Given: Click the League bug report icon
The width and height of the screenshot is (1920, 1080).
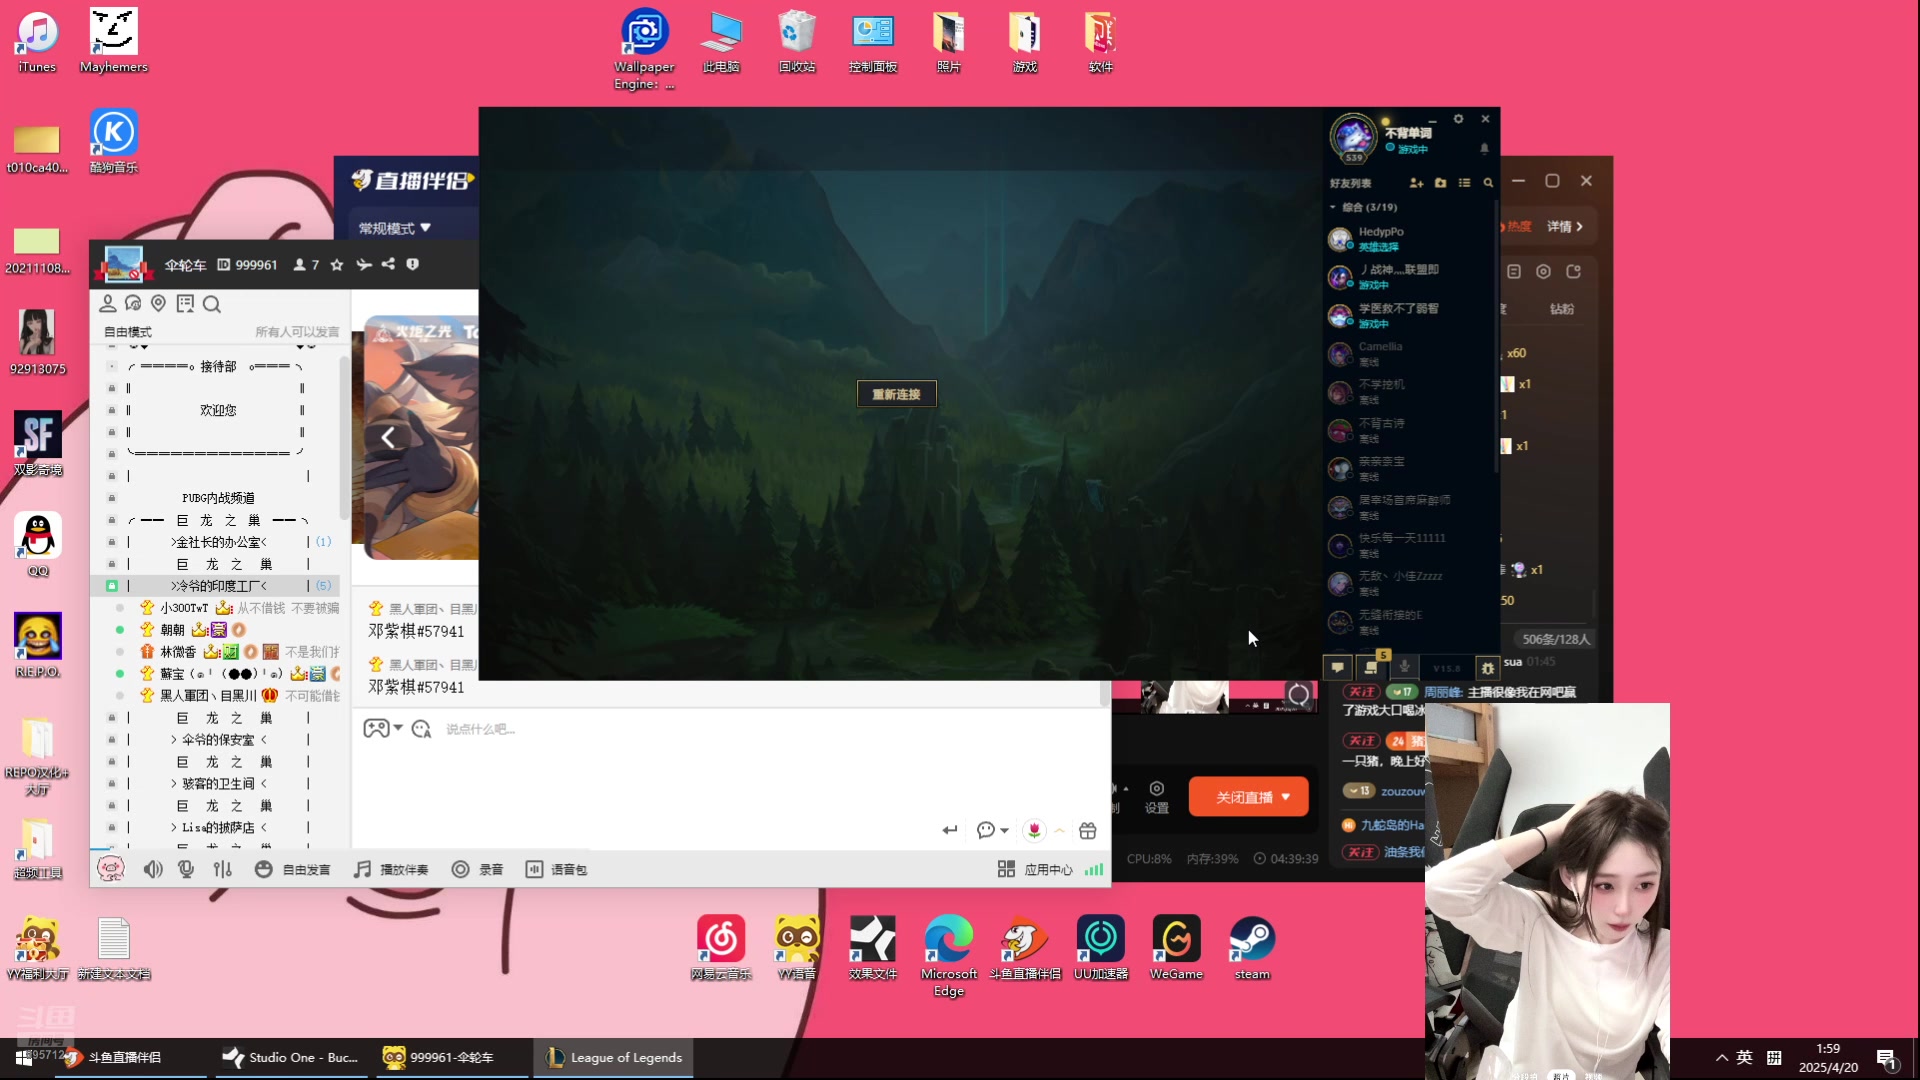Looking at the screenshot, I should 1488,667.
